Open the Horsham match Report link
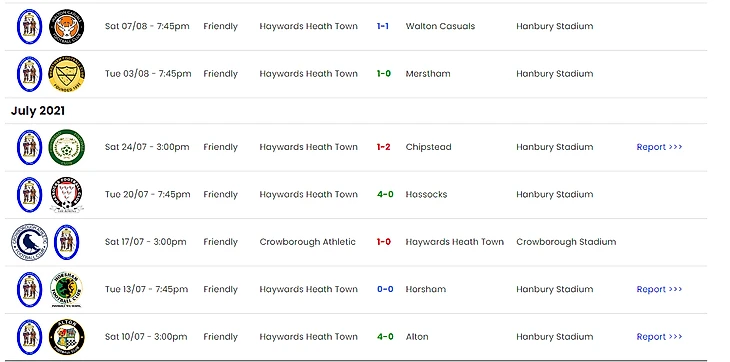The height and width of the screenshot is (362, 730). coord(659,289)
